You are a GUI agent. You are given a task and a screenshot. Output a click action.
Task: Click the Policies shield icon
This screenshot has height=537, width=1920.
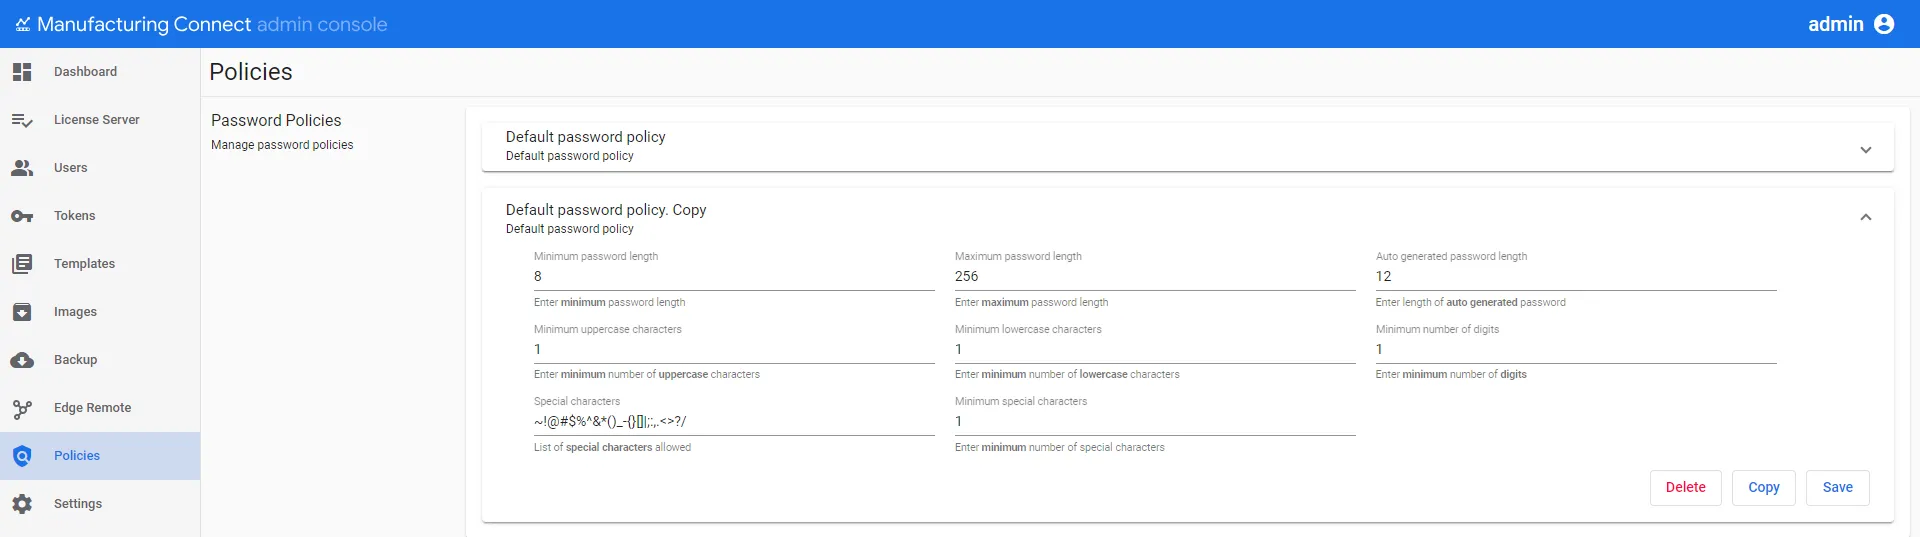coord(22,456)
